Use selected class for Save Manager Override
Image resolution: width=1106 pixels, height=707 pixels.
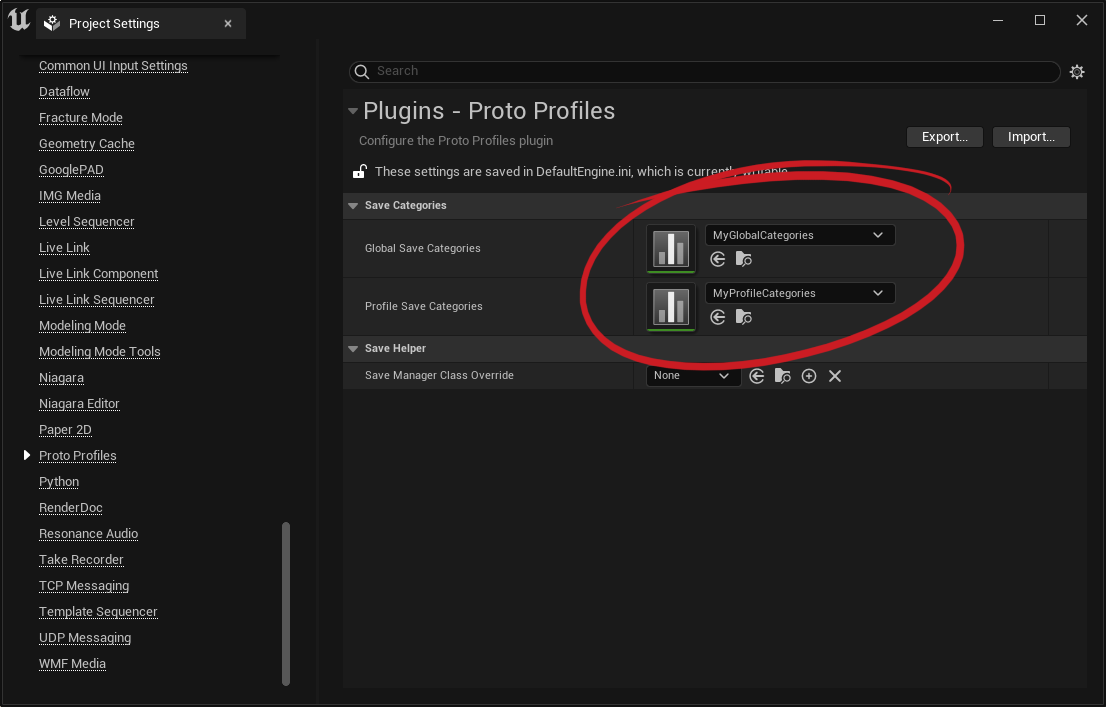coord(757,376)
